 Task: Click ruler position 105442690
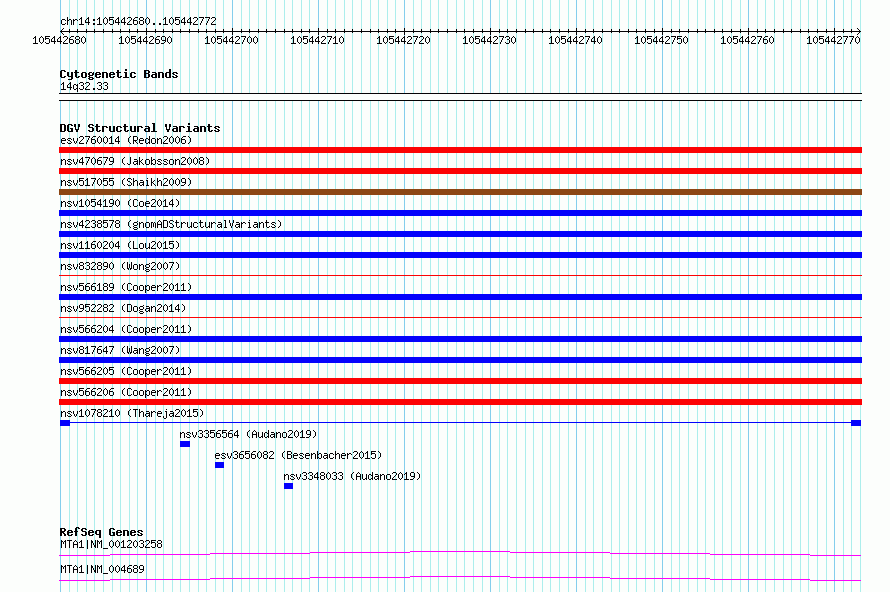(x=145, y=40)
